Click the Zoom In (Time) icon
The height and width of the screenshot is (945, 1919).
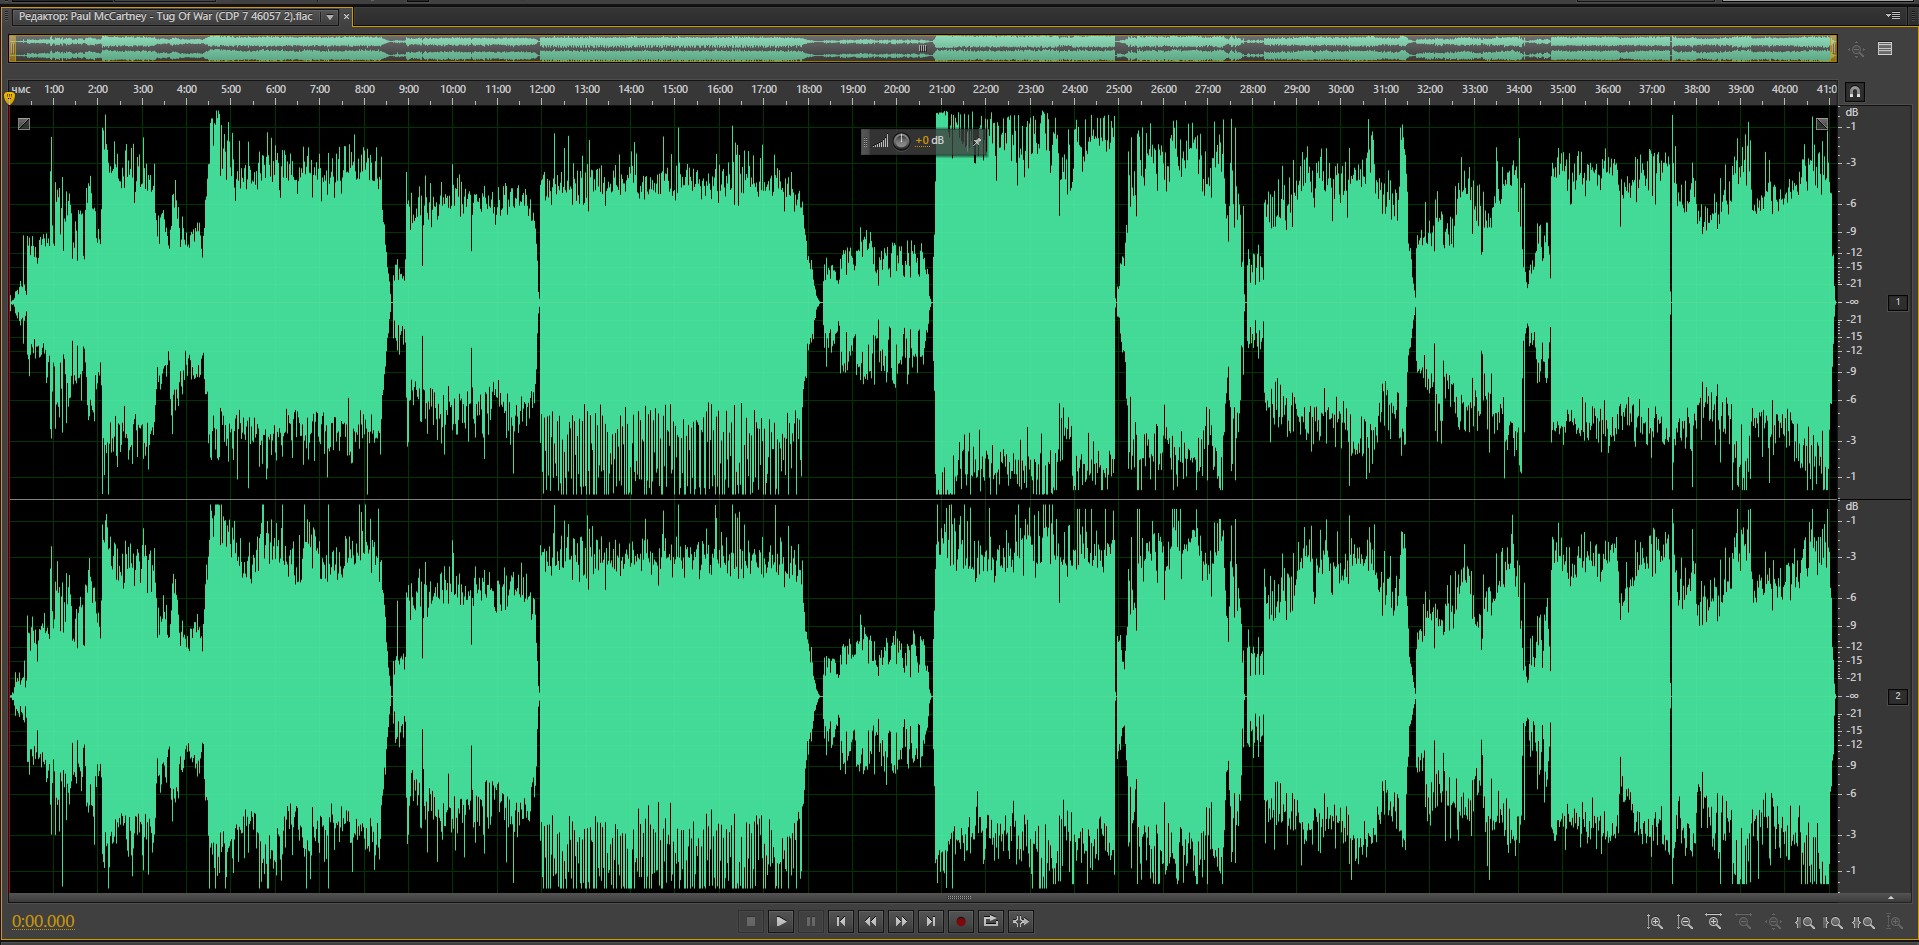point(1714,923)
